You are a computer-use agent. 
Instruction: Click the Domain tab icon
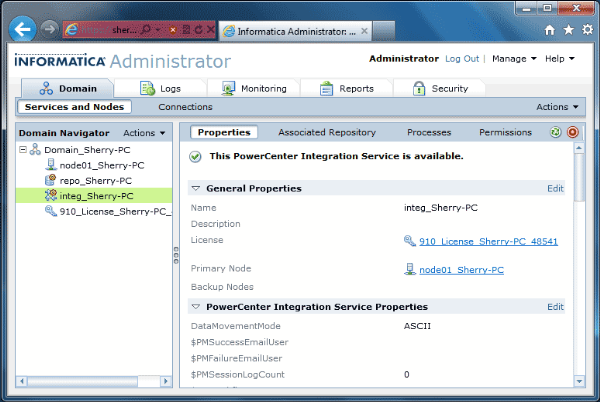point(46,88)
